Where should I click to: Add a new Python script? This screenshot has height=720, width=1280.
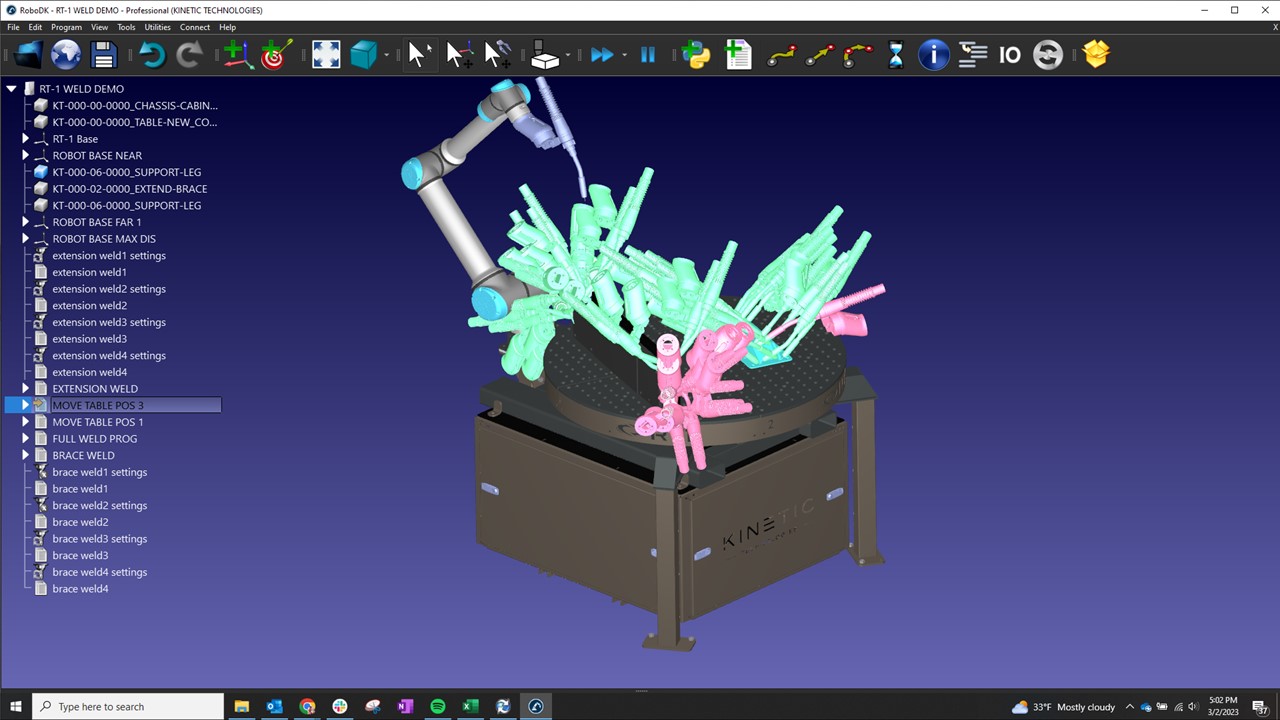[695, 55]
